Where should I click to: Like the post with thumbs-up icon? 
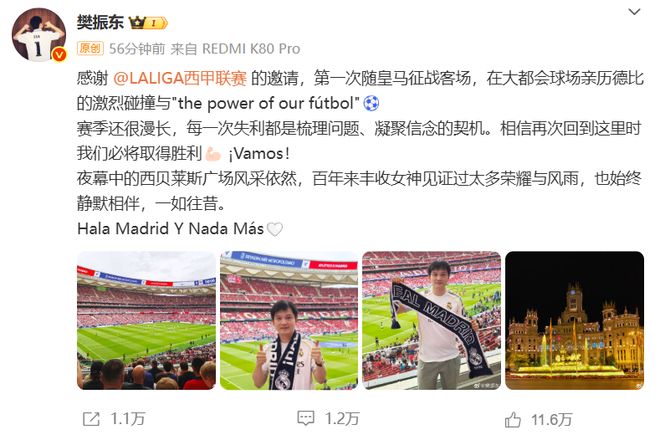pos(513,419)
